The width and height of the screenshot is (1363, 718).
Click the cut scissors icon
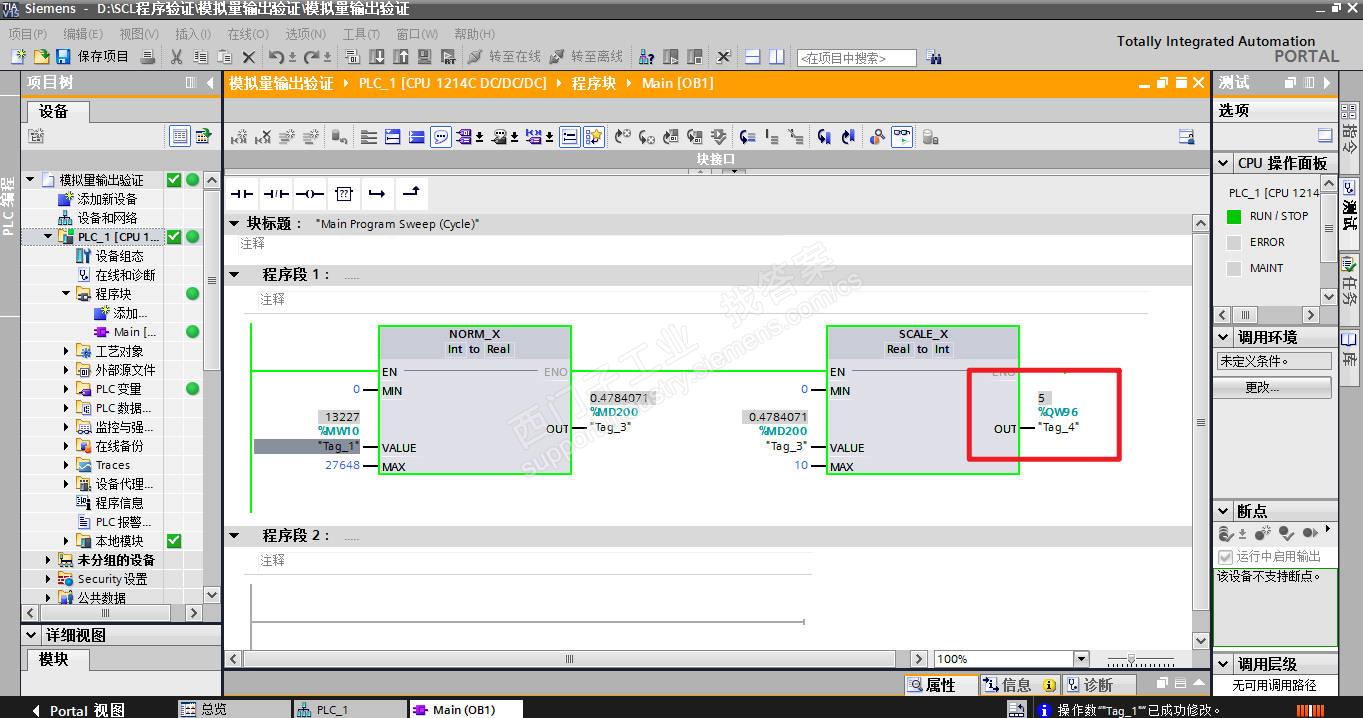point(177,57)
